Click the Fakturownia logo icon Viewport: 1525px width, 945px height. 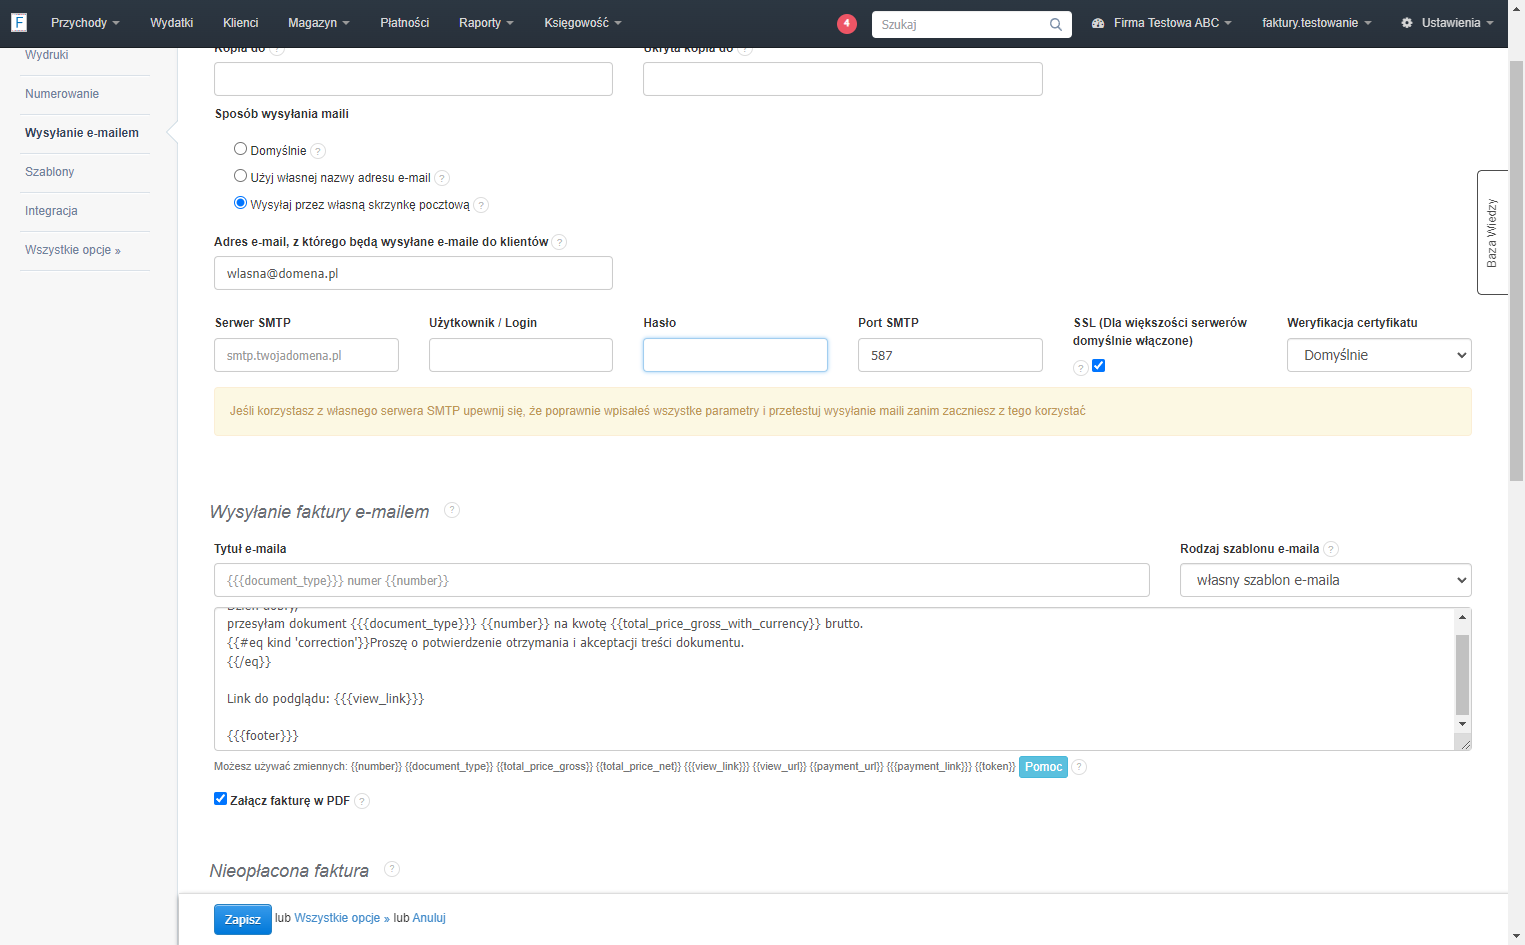[18, 22]
